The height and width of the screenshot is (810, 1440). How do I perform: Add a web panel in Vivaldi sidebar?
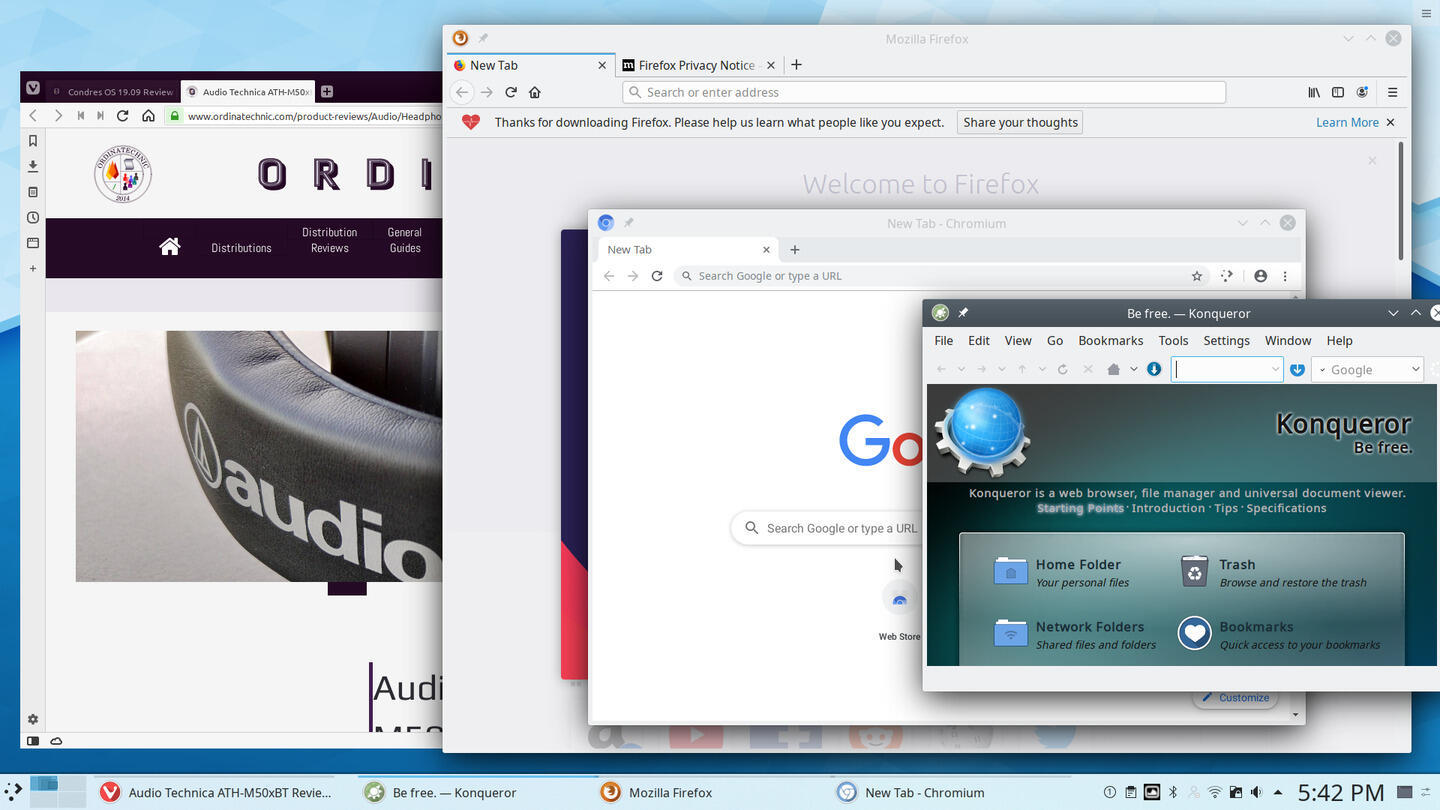33,268
